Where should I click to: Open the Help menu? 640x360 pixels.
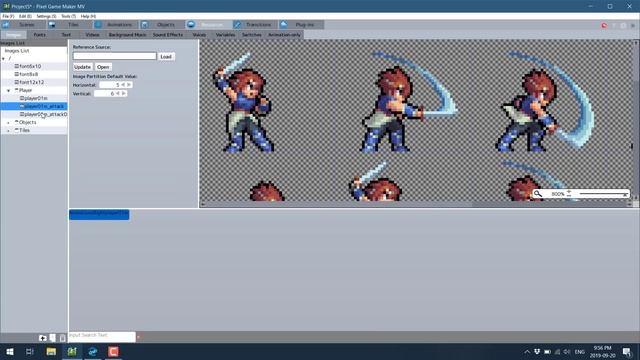click(88, 16)
